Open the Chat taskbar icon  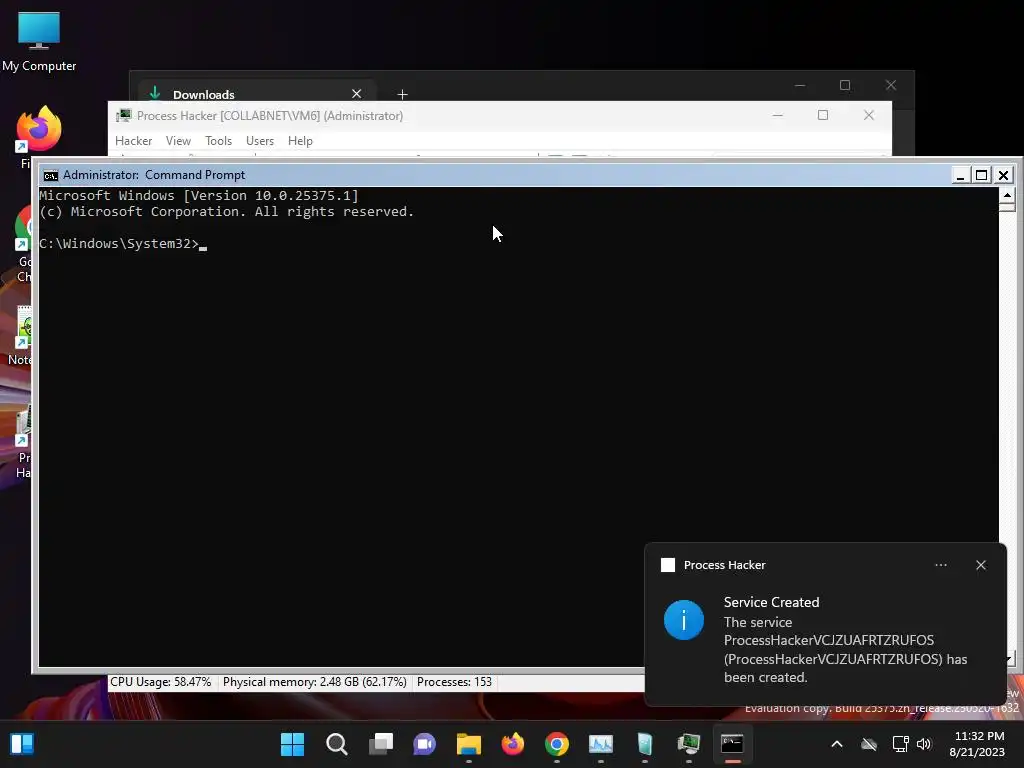424,744
